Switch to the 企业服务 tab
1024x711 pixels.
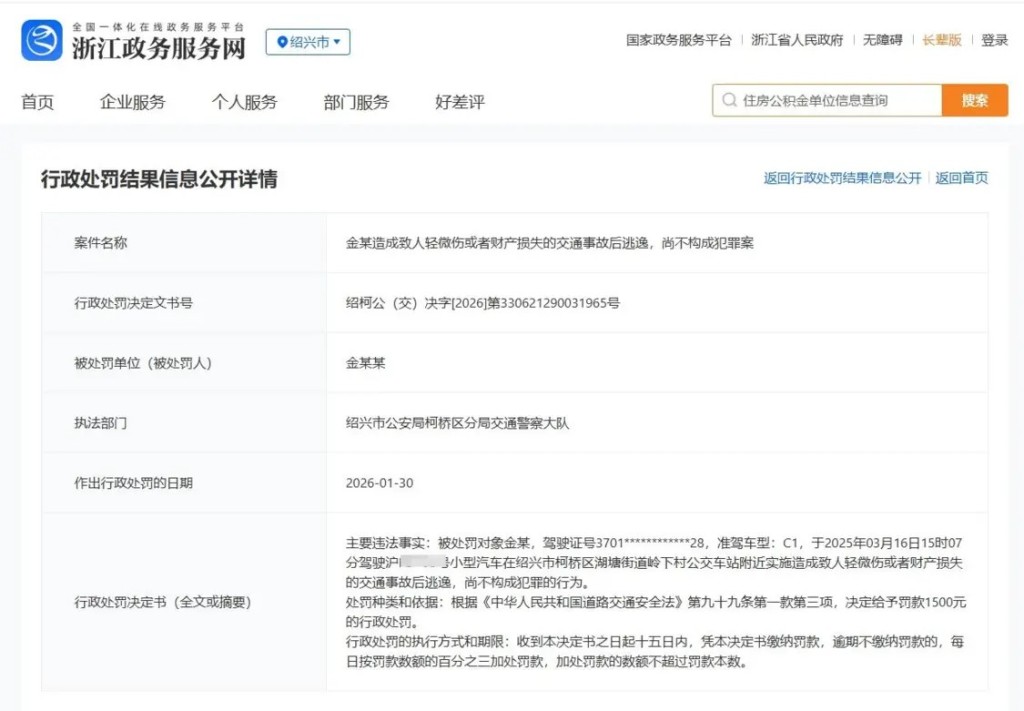tap(133, 101)
